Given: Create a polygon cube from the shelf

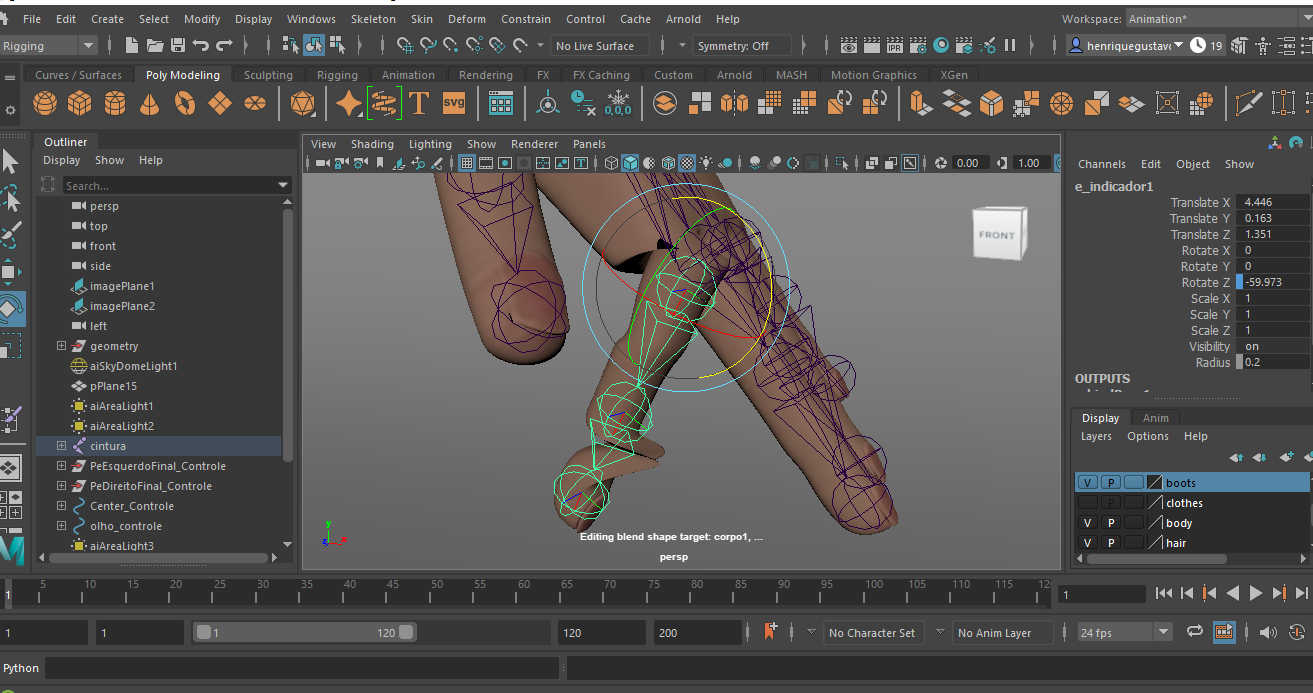Looking at the screenshot, I should click(x=79, y=103).
